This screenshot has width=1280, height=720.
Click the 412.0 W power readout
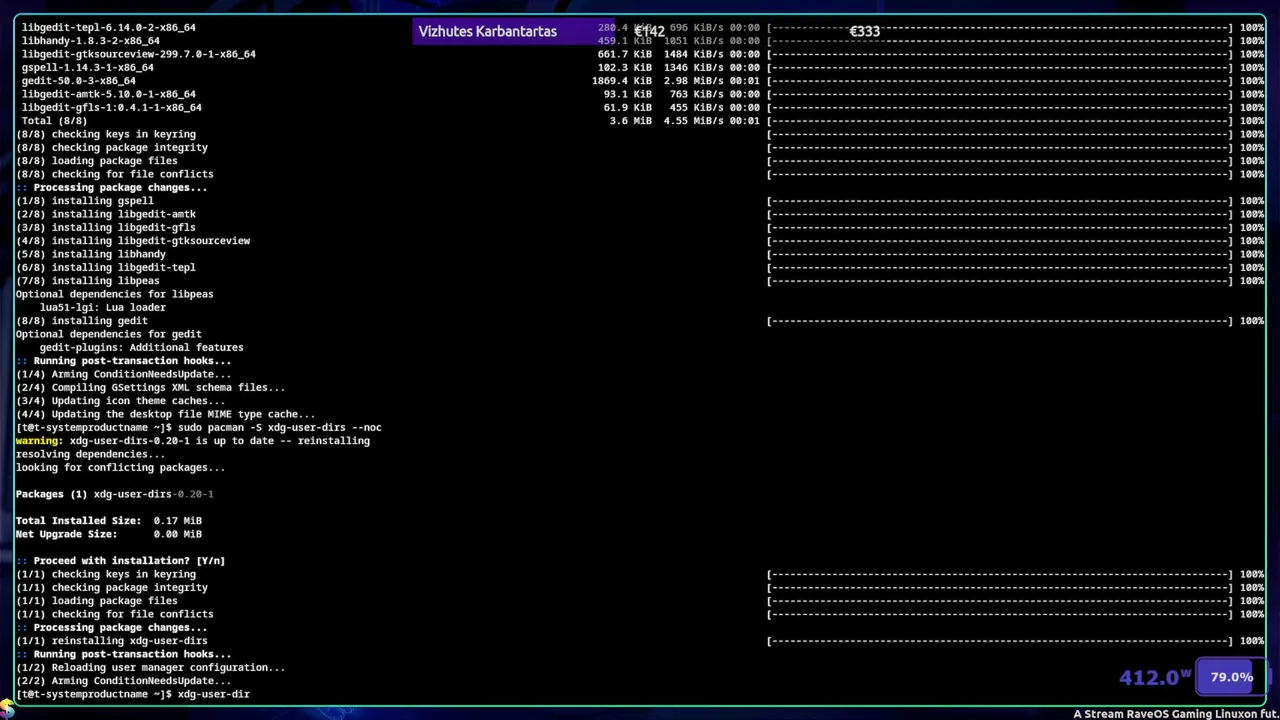[1155, 677]
